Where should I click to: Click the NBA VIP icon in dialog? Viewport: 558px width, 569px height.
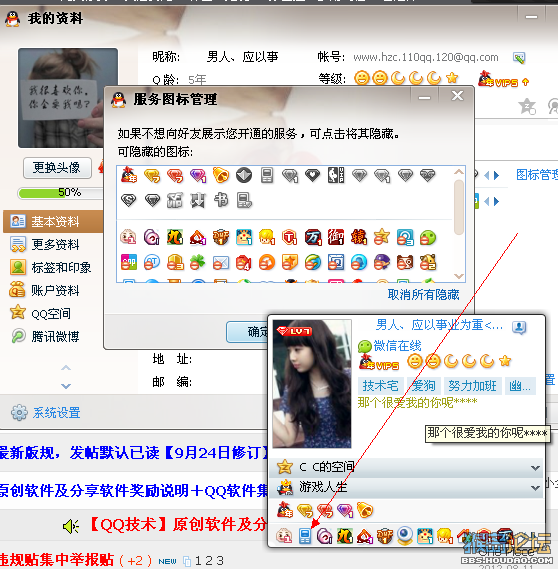click(x=336, y=175)
